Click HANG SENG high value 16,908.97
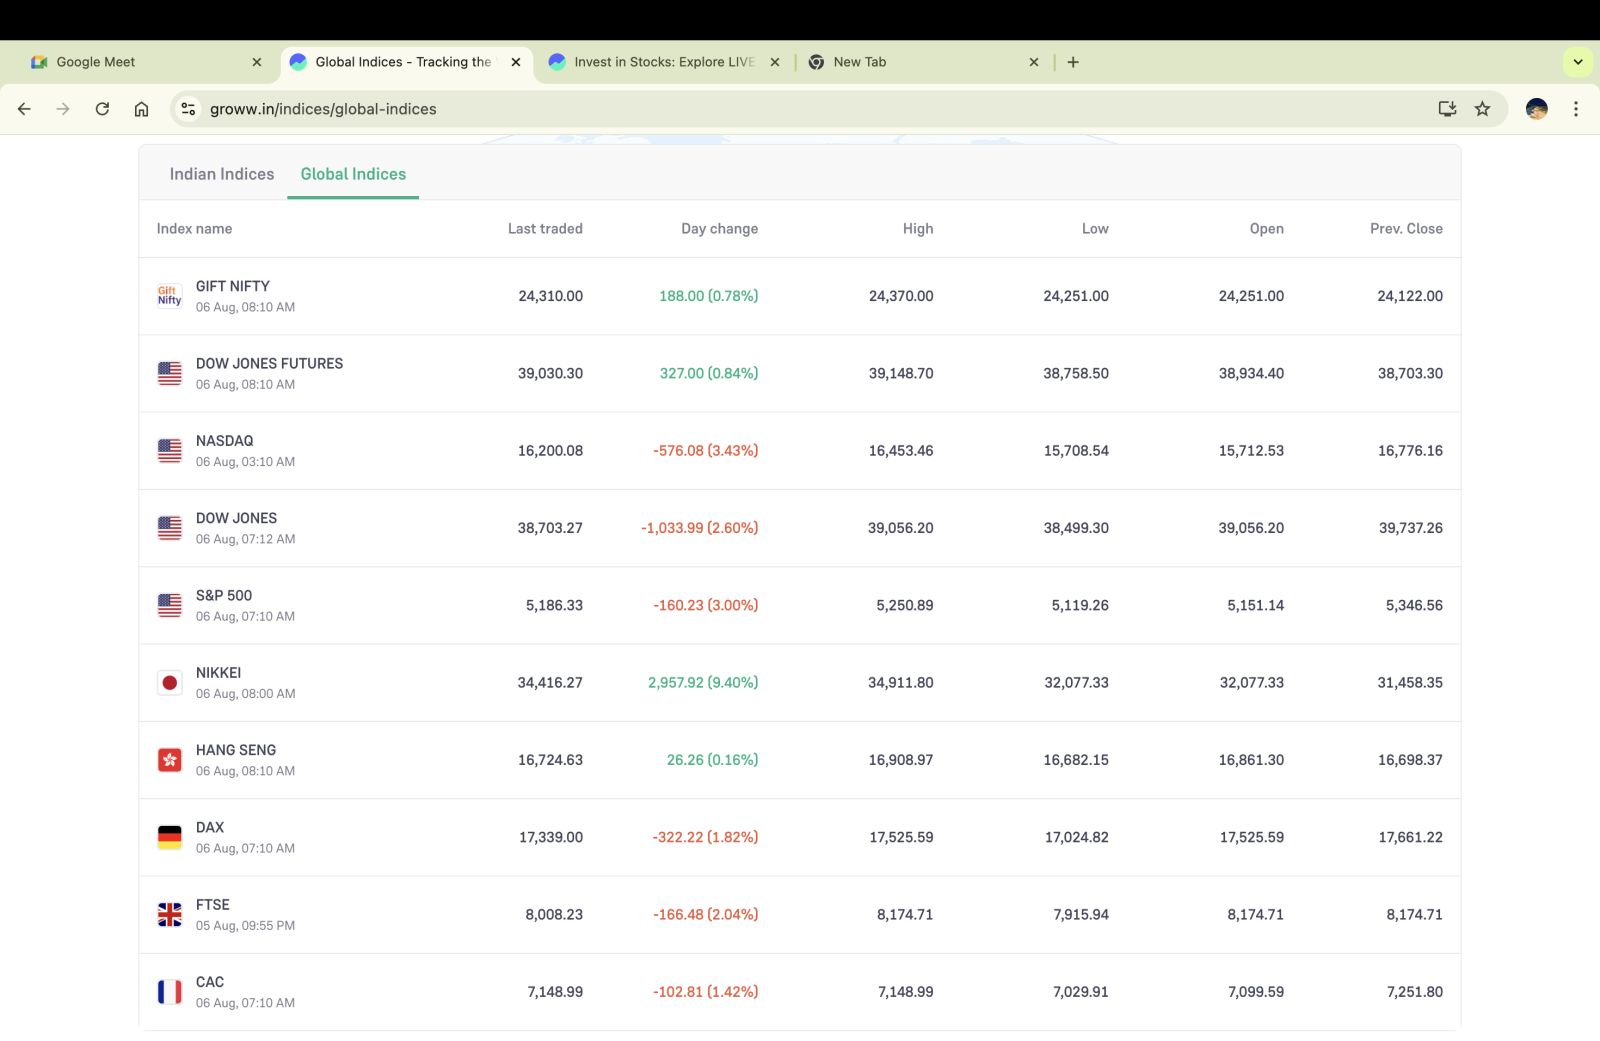Viewport: 1600px width, 1041px height. [x=901, y=760]
